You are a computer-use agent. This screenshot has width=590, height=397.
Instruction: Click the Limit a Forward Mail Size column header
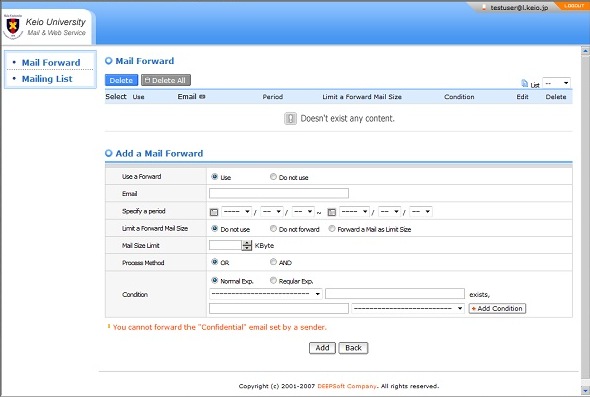click(x=362, y=97)
